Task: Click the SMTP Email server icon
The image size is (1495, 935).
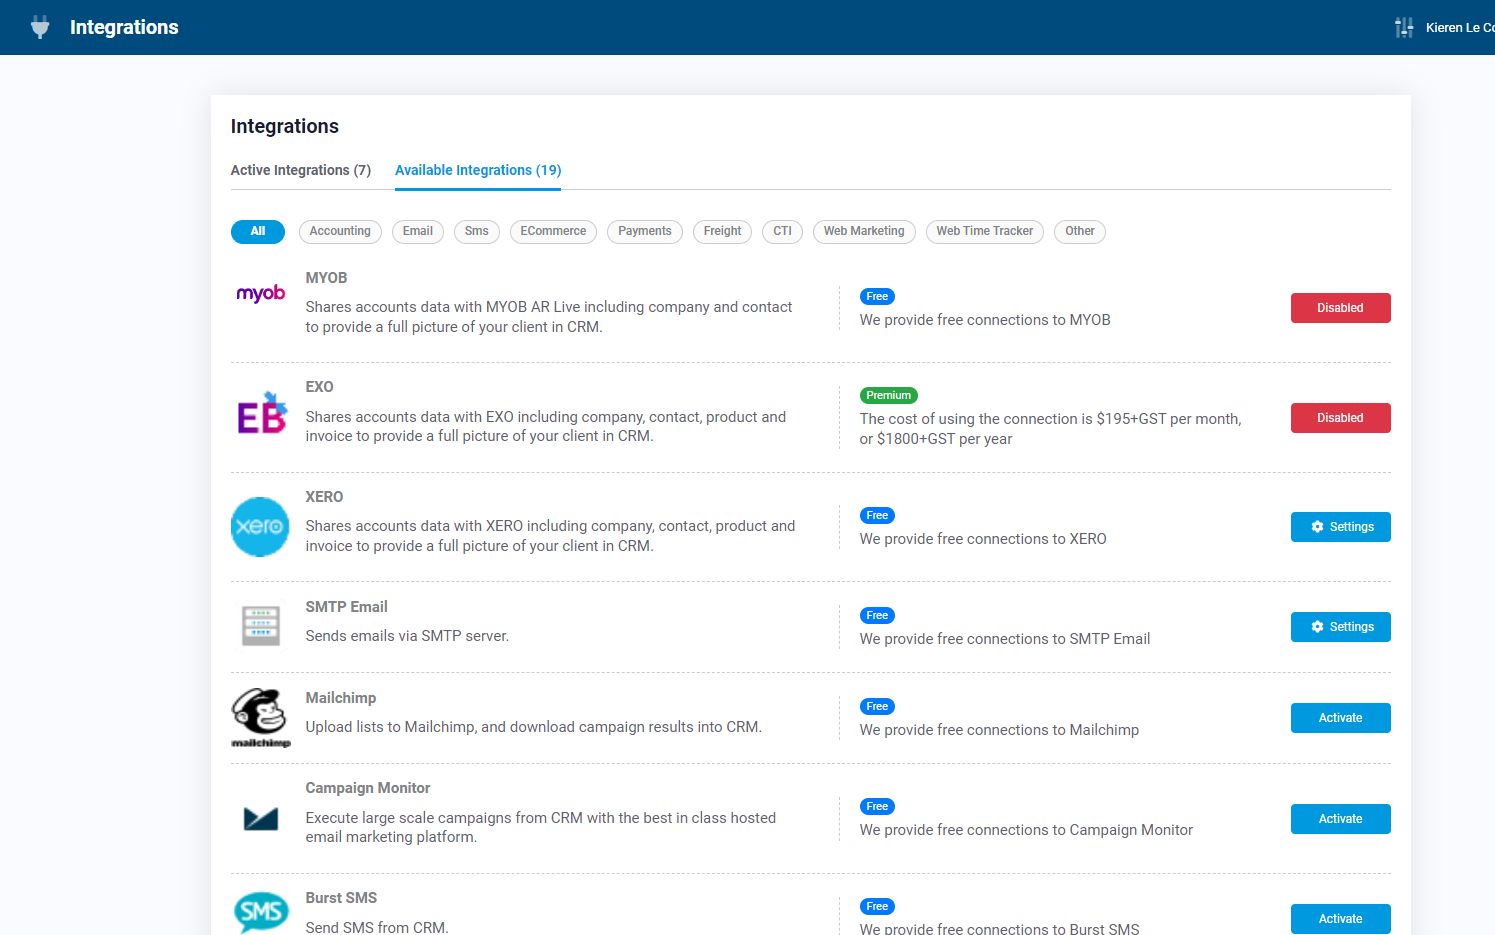Action: 261,626
